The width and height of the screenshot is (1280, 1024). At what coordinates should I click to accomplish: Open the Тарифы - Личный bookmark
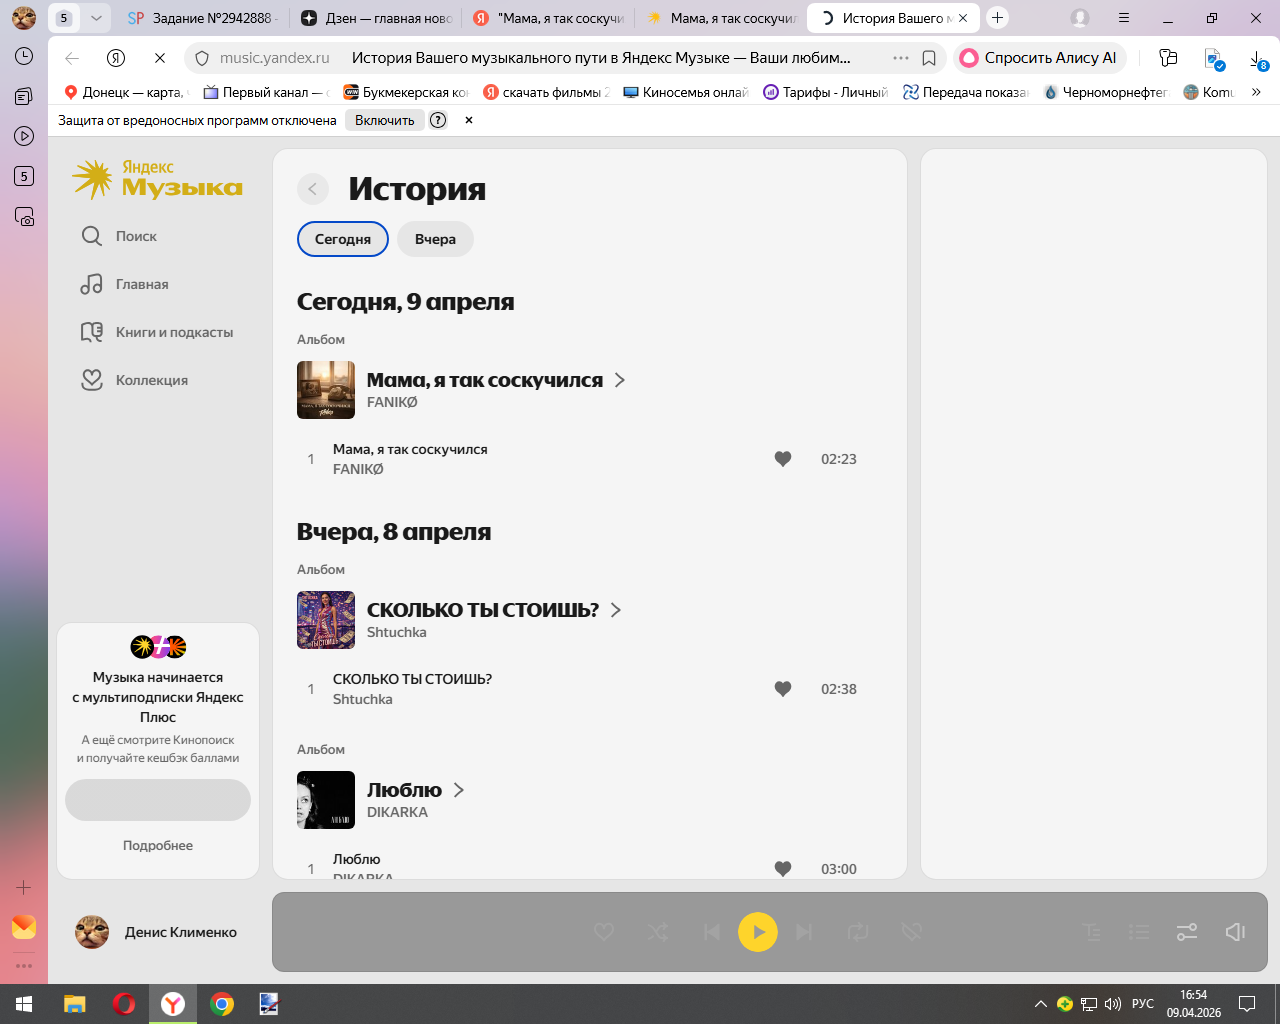coord(825,92)
